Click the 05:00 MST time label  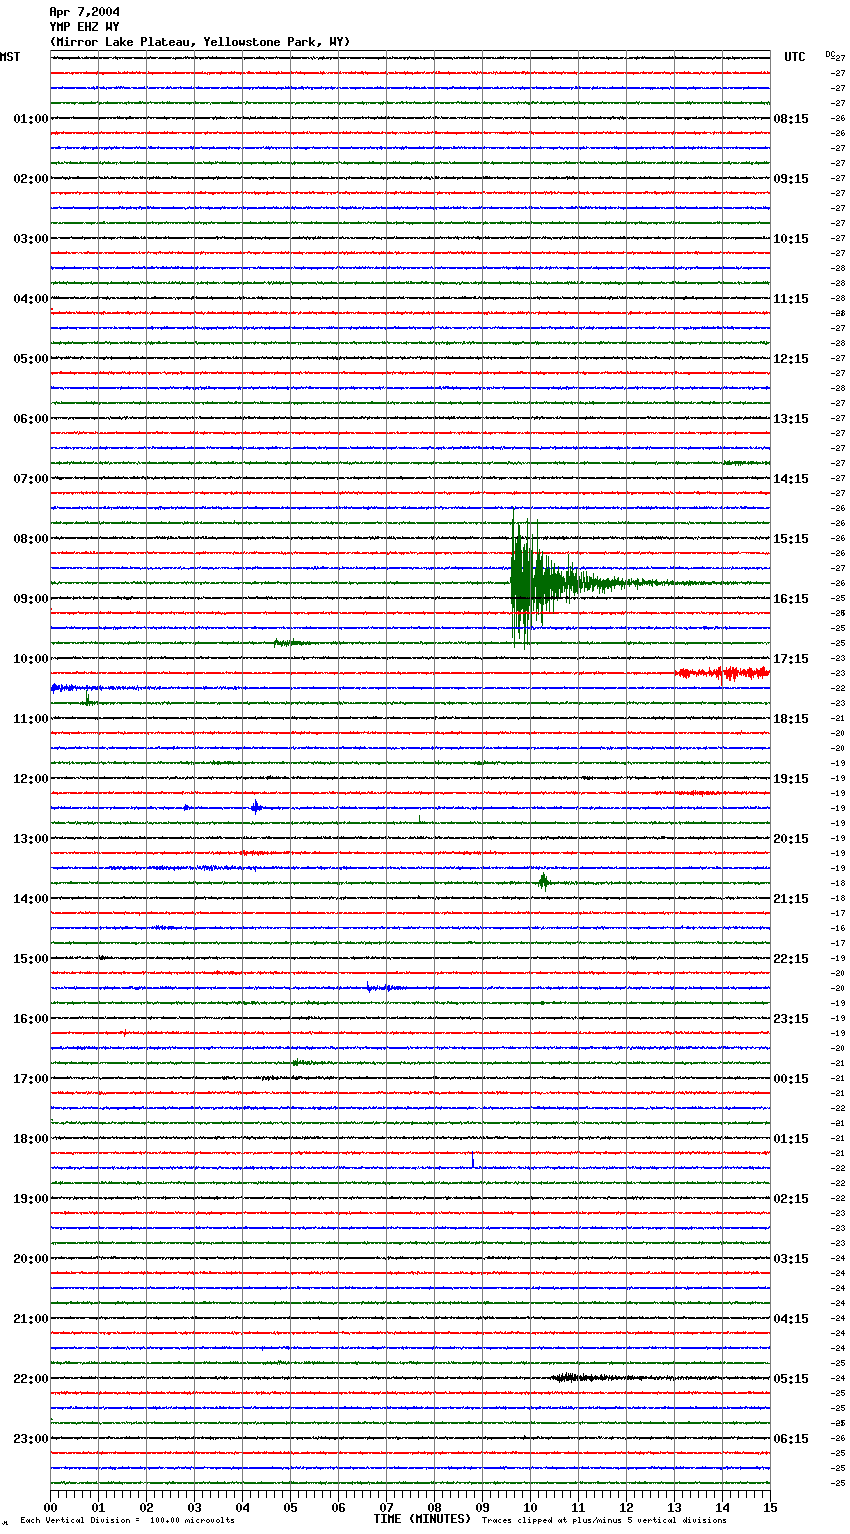pyautogui.click(x=31, y=359)
